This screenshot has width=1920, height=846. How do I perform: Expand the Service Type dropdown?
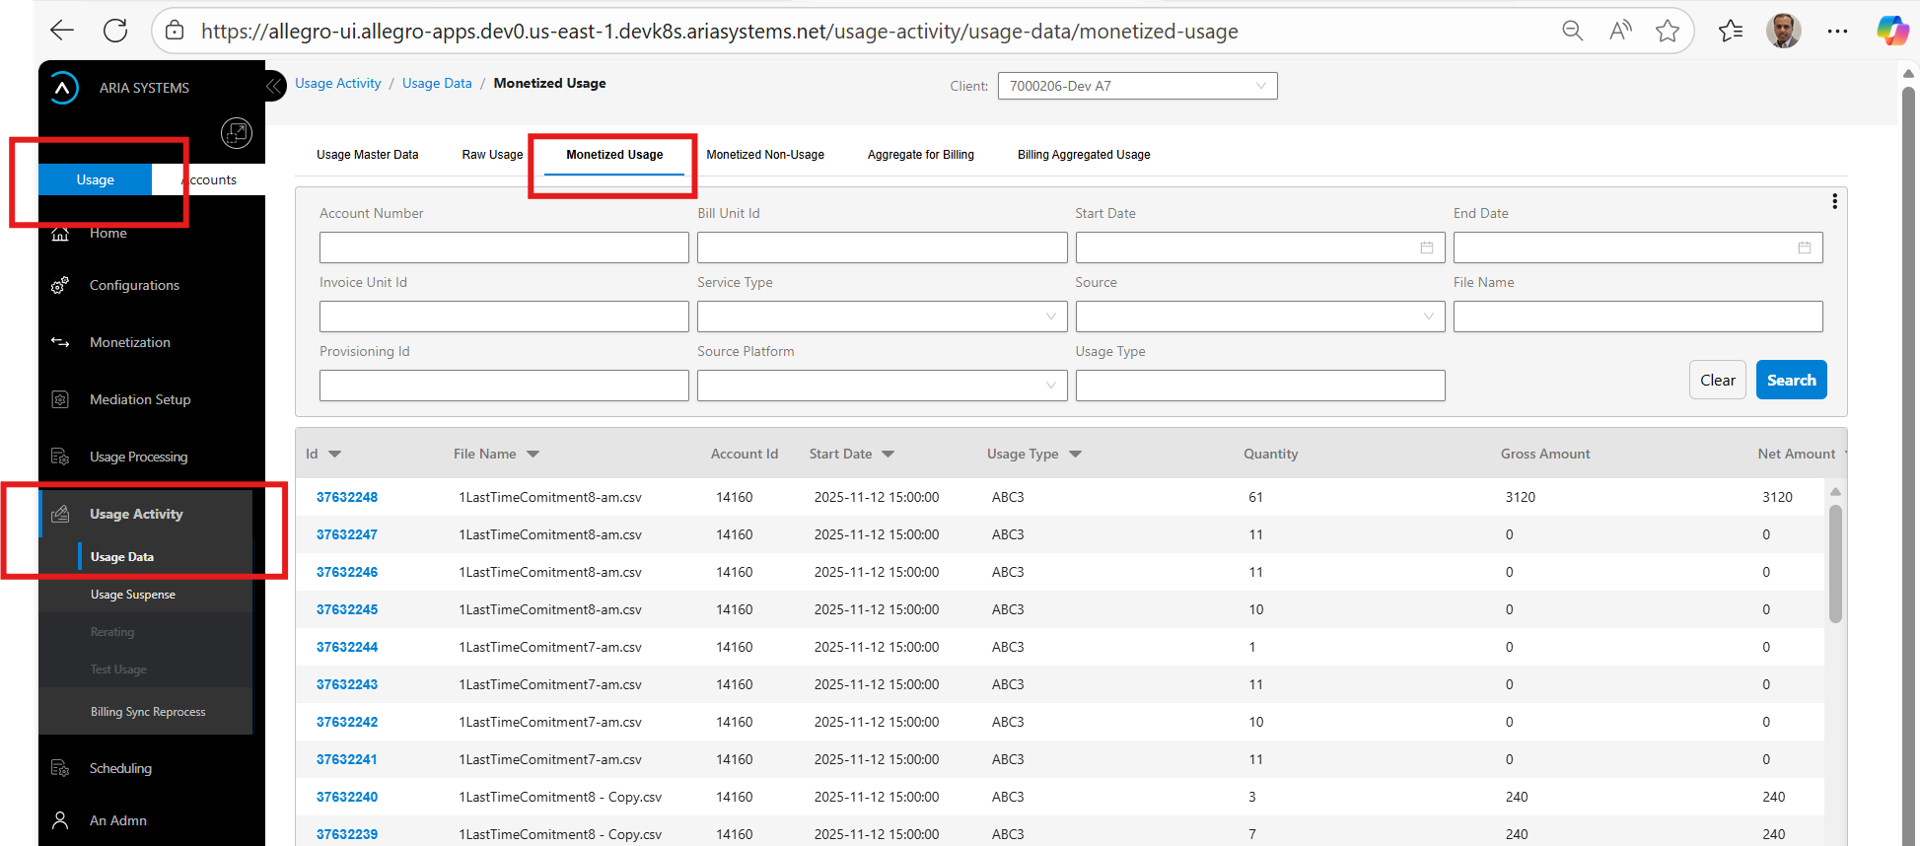(881, 317)
